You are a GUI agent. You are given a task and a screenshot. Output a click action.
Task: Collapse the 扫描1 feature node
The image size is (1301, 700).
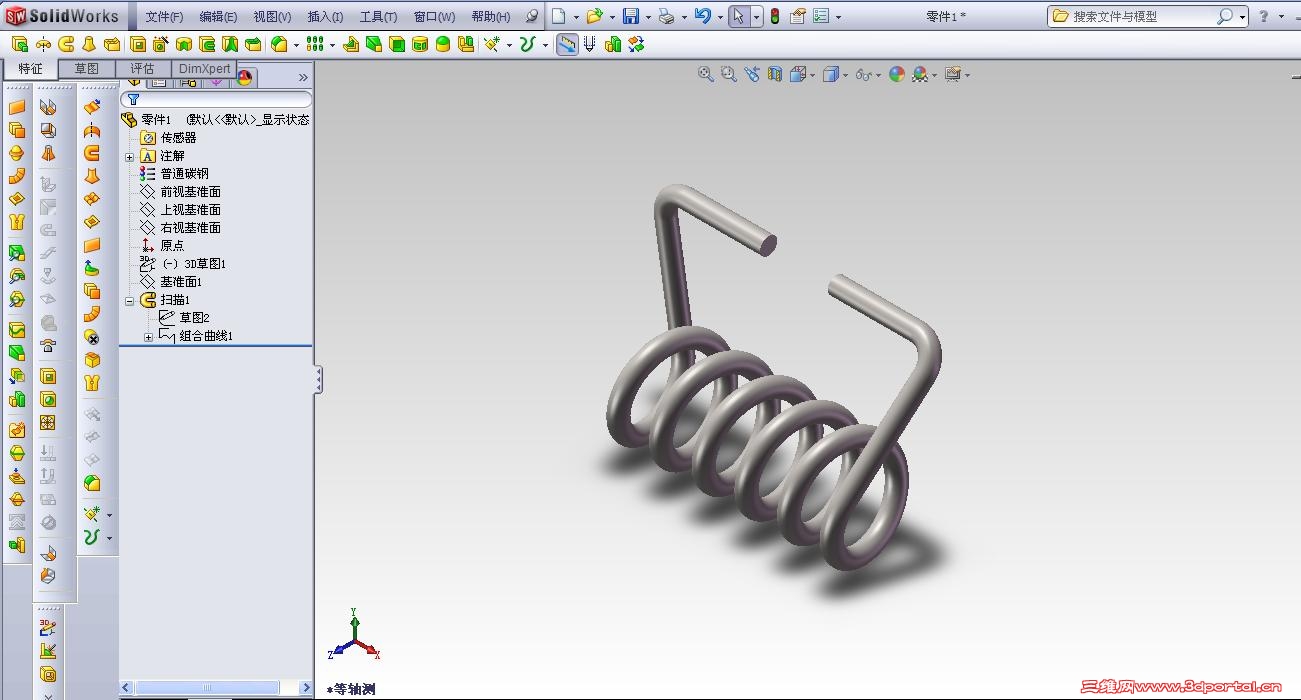click(x=130, y=301)
